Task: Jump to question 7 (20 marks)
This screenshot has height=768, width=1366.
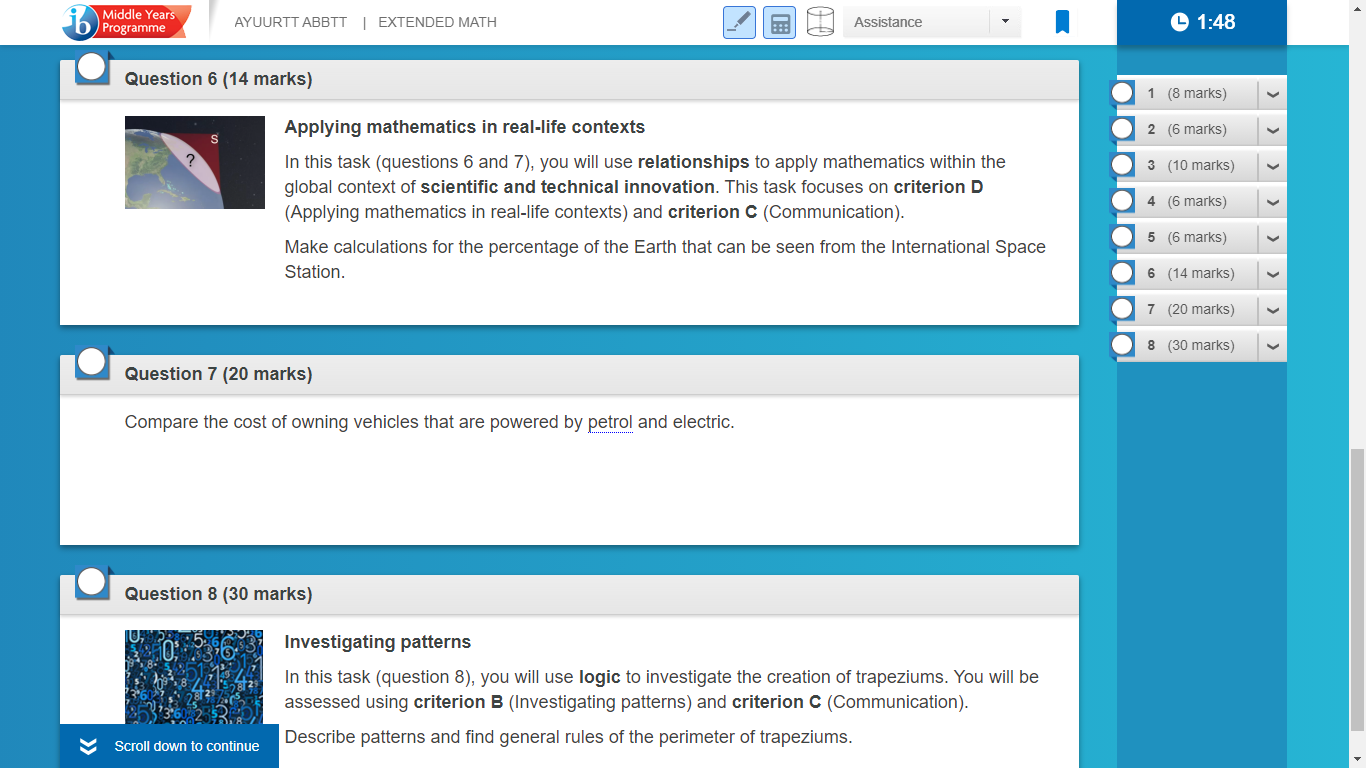Action: pyautogui.click(x=1187, y=309)
